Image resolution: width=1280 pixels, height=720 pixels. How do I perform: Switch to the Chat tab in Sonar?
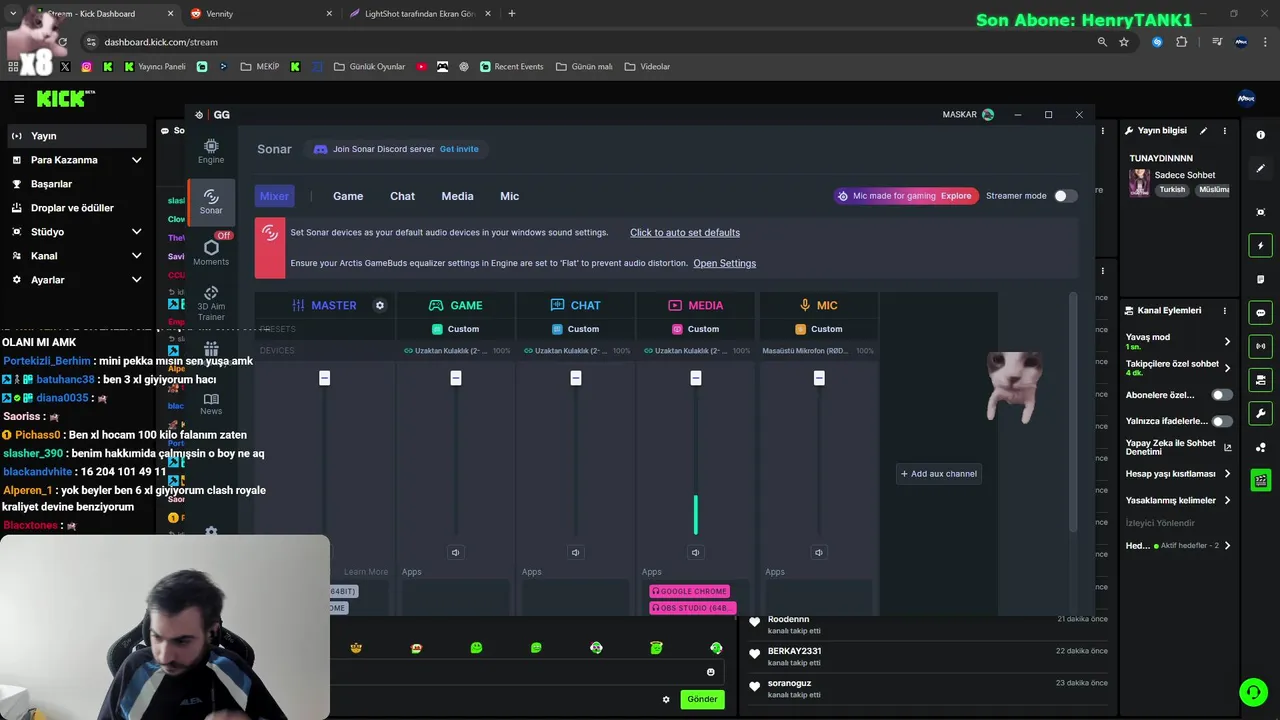click(x=402, y=196)
